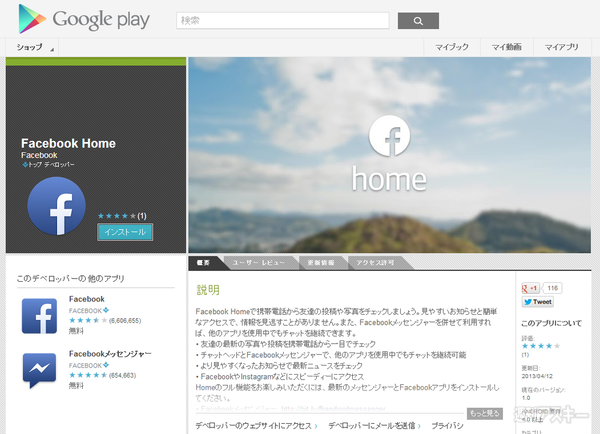
Task: Open マイアプリ in the top navigation
Action: [x=561, y=47]
